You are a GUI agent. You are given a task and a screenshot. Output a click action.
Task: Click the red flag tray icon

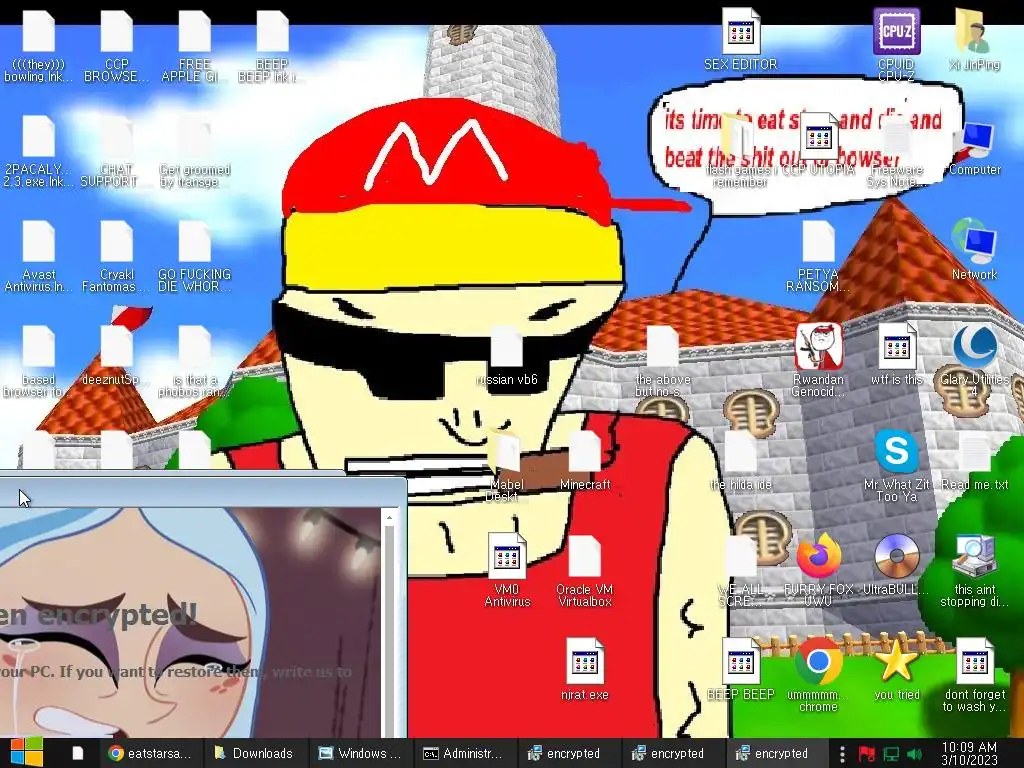pos(867,754)
